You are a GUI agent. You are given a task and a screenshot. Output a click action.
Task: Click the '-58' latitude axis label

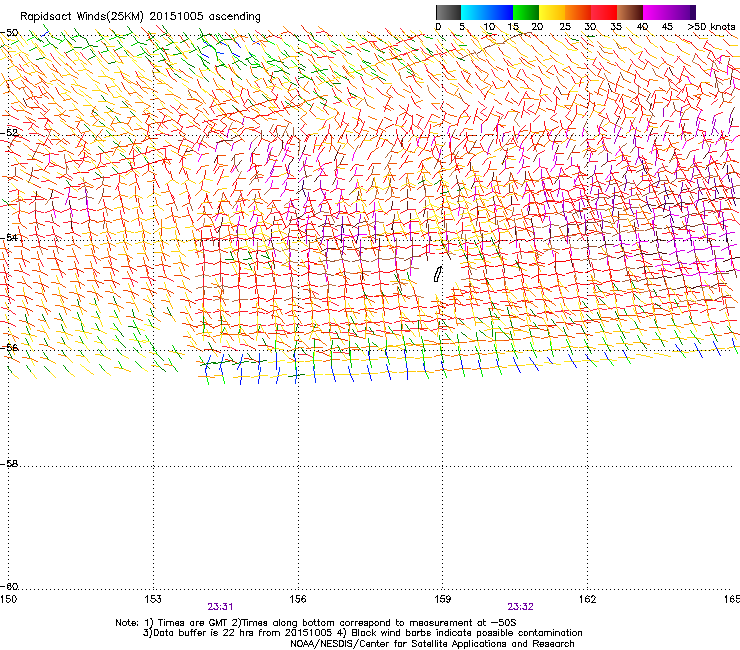[9, 464]
